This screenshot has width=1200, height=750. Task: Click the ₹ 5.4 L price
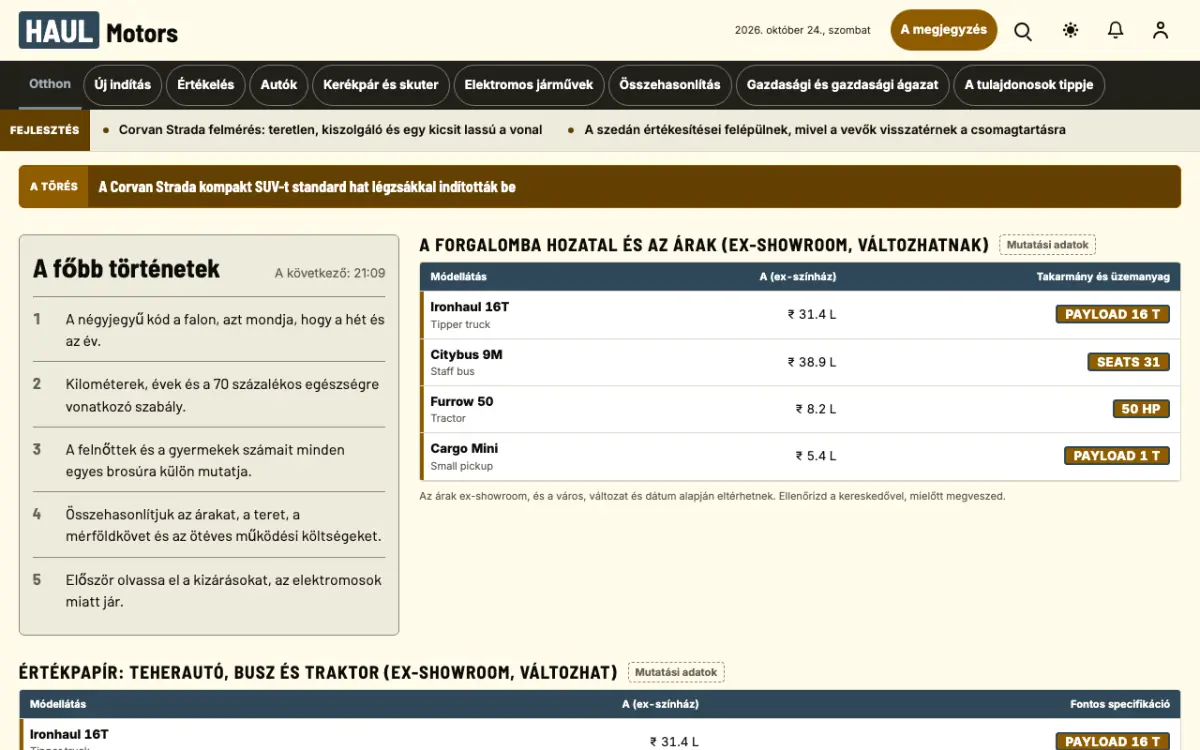click(816, 456)
